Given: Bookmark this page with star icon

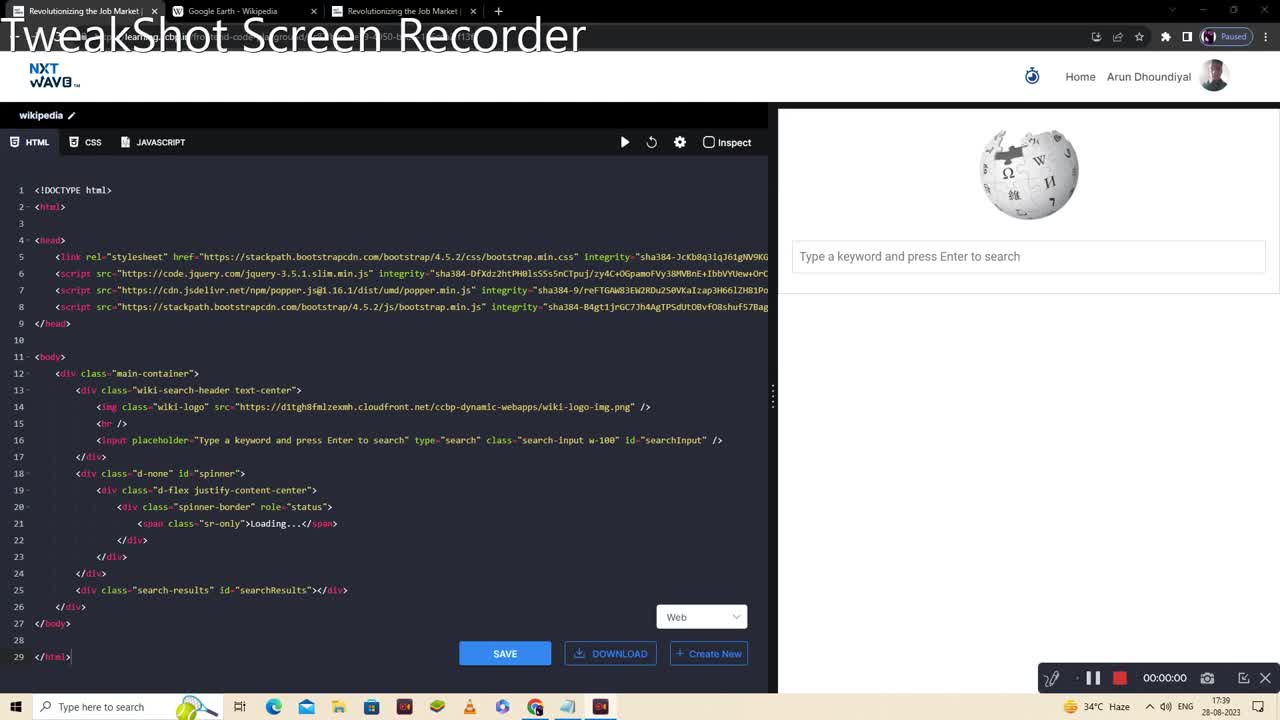Looking at the screenshot, I should coord(1139,37).
